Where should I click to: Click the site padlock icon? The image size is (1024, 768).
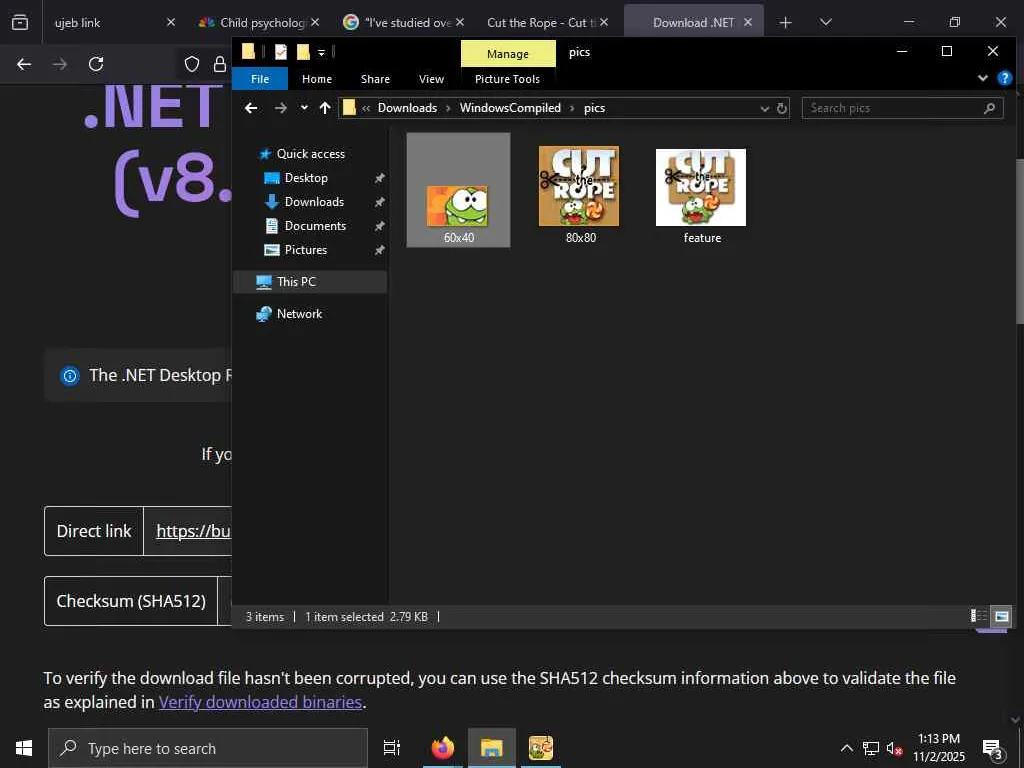220,64
